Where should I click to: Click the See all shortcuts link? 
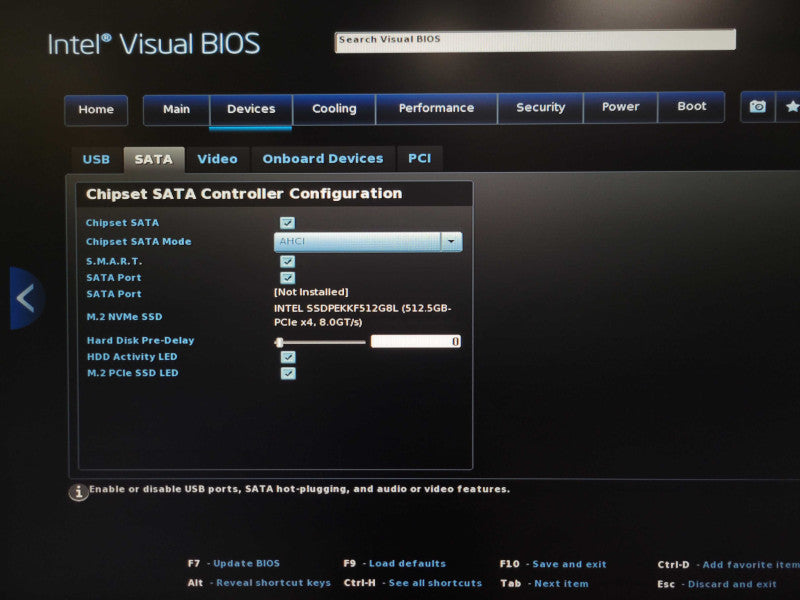435,583
